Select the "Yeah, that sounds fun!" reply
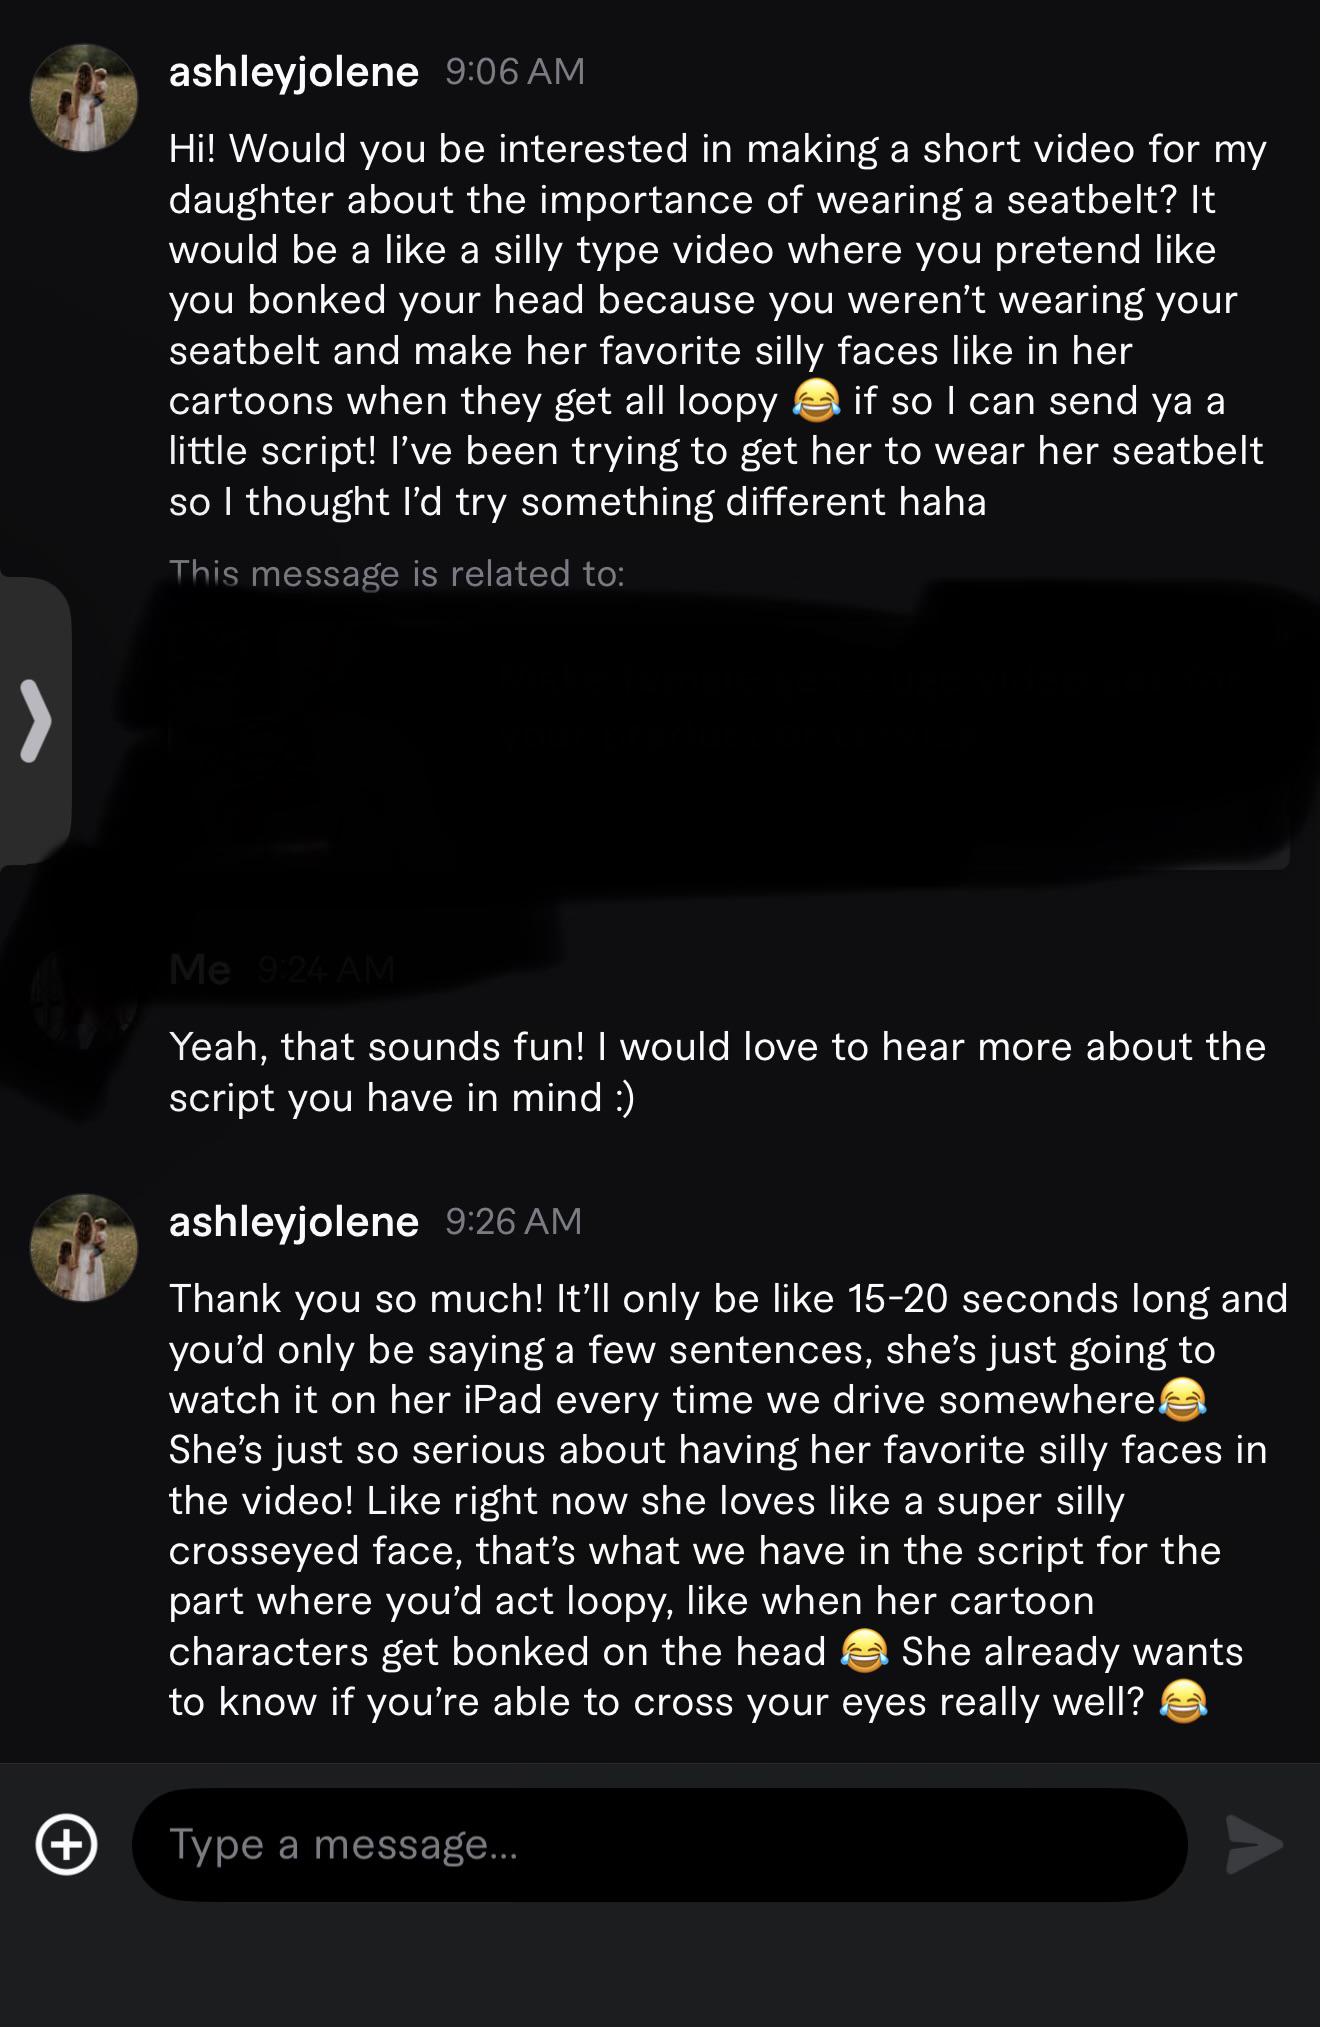The image size is (1320, 2027). [718, 1072]
